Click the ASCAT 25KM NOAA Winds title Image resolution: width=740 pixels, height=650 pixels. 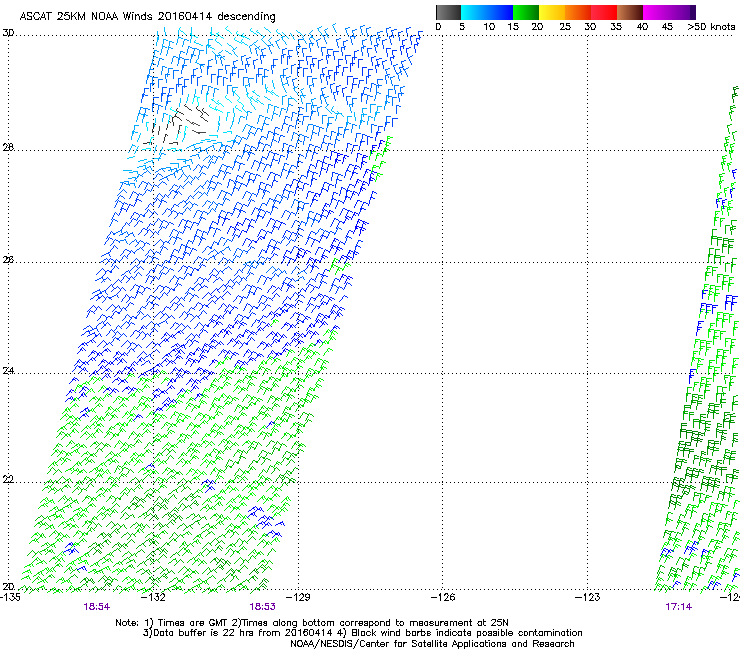(x=147, y=16)
